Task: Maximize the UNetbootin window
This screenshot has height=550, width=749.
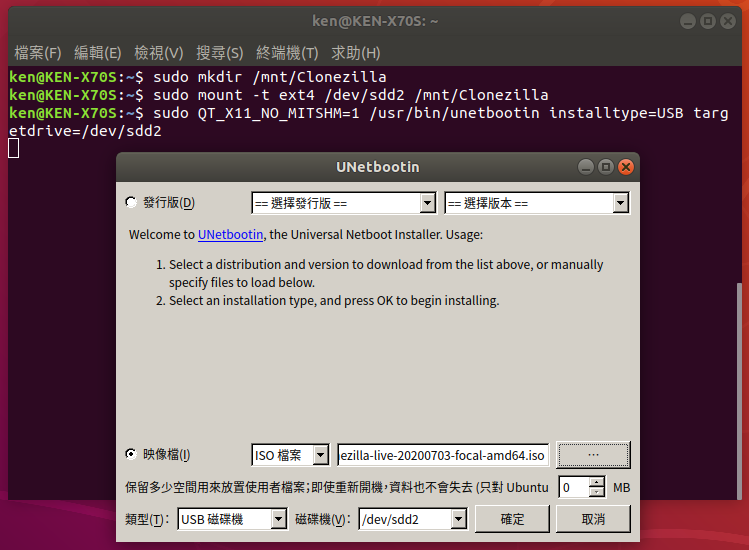Action: click(606, 167)
